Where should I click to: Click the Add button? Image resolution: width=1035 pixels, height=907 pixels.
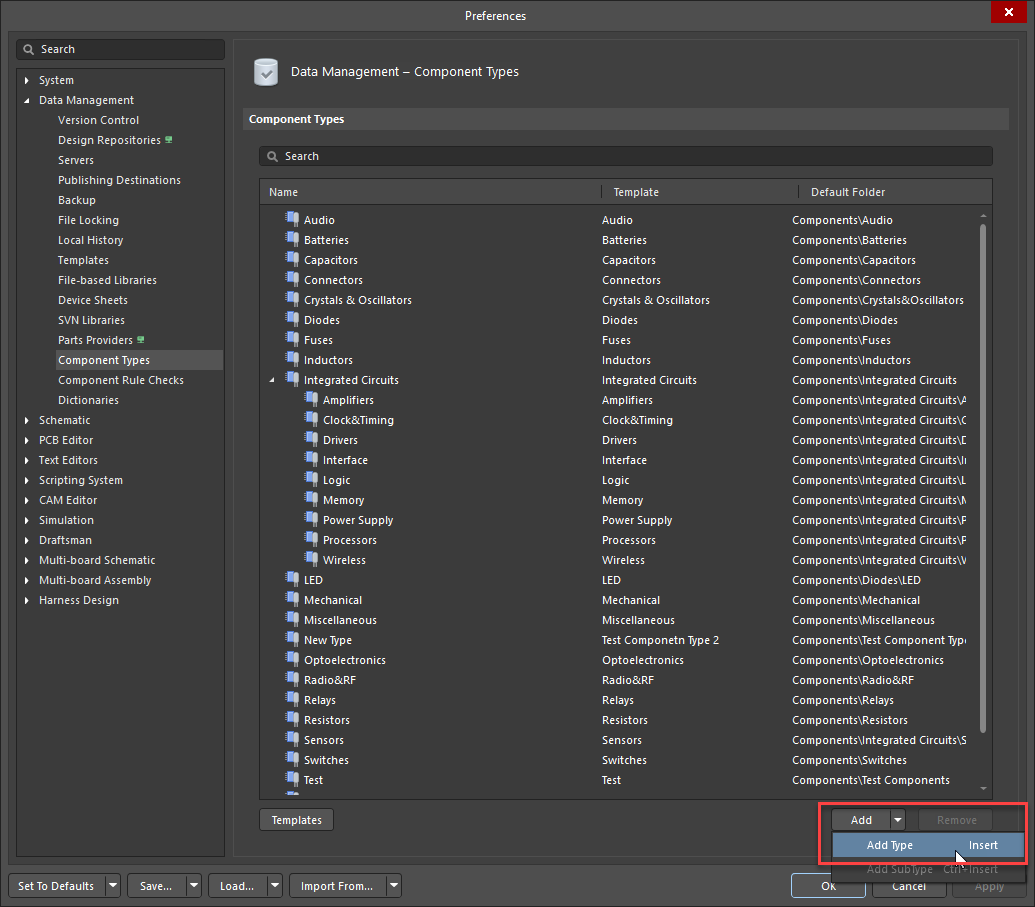tap(861, 820)
